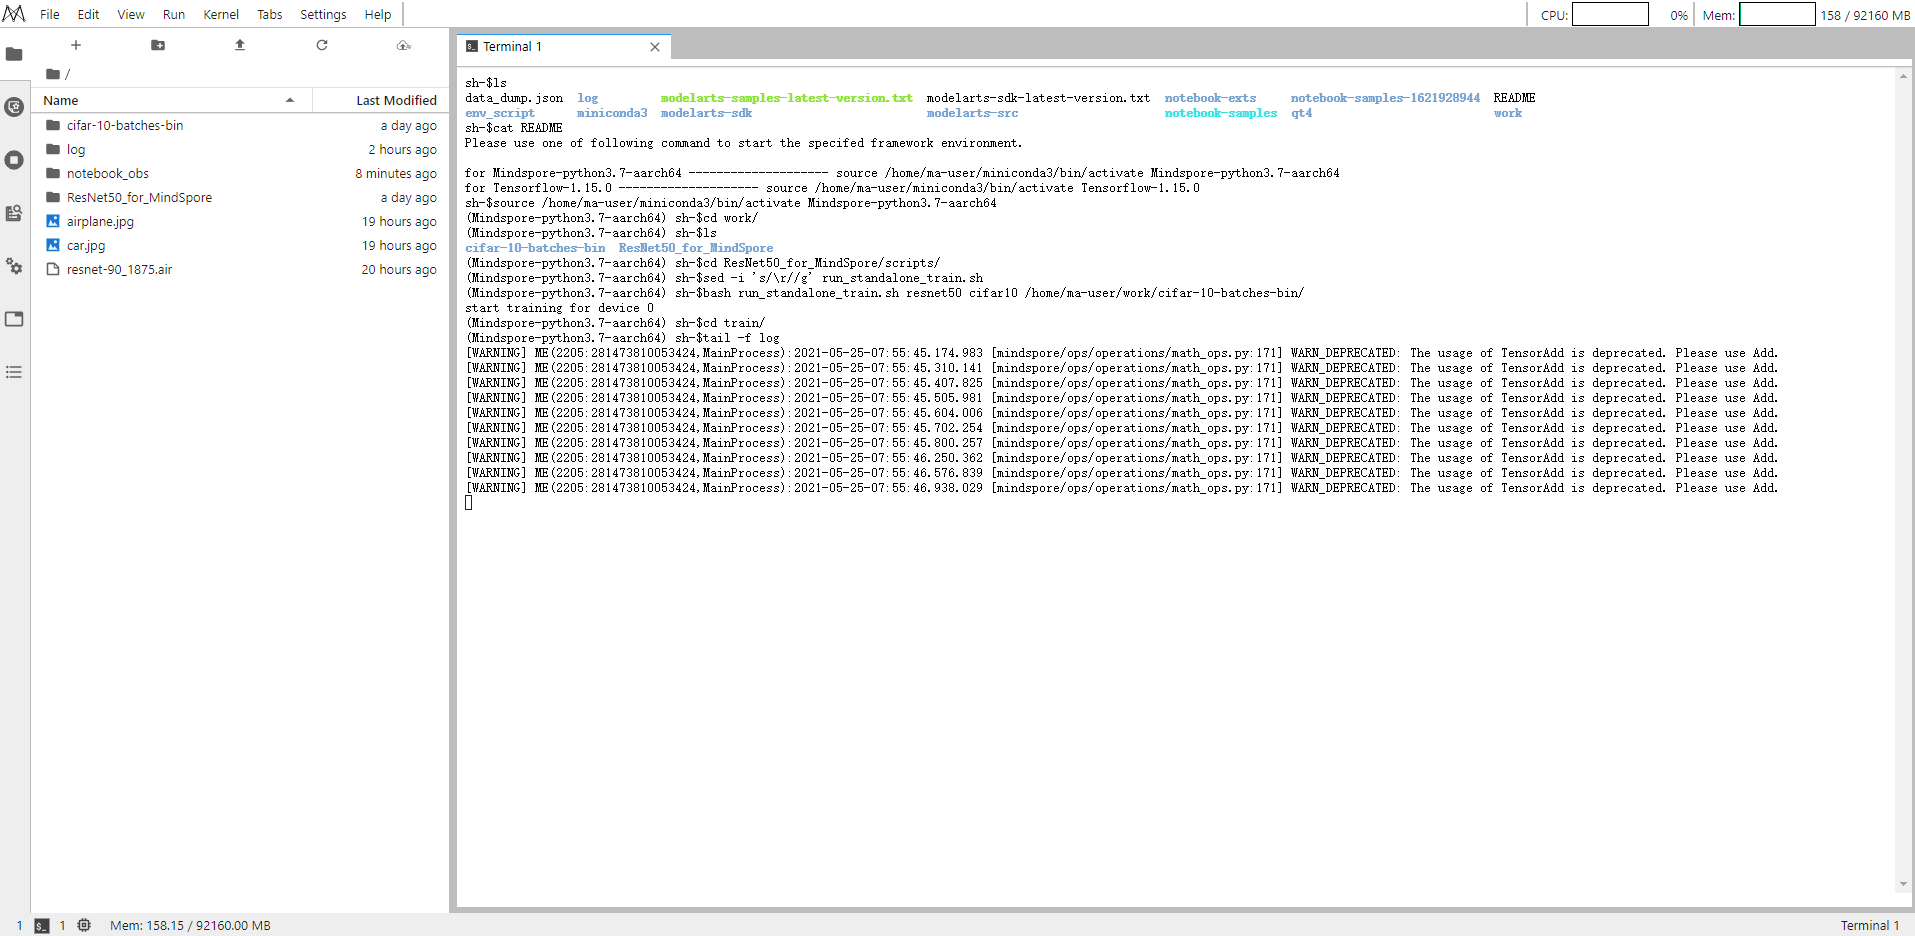
Task: Click 'tail -f log' command line
Action: point(737,338)
